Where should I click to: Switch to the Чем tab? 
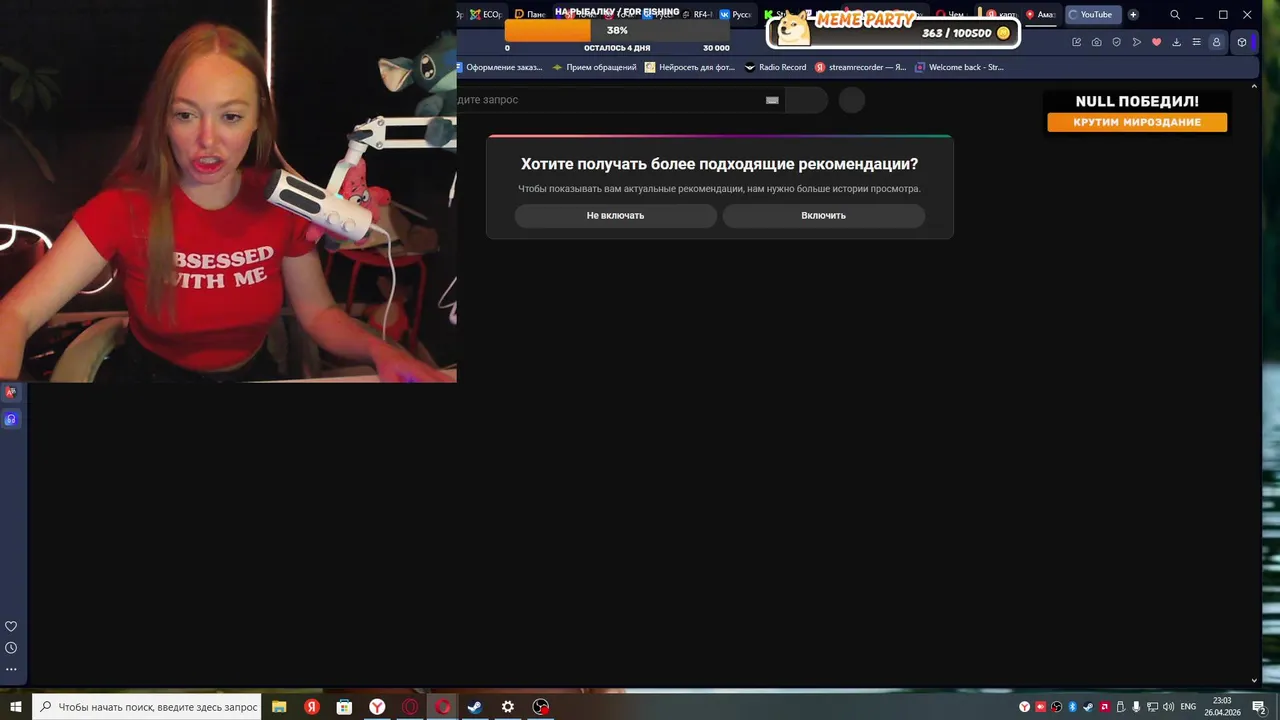(x=951, y=15)
